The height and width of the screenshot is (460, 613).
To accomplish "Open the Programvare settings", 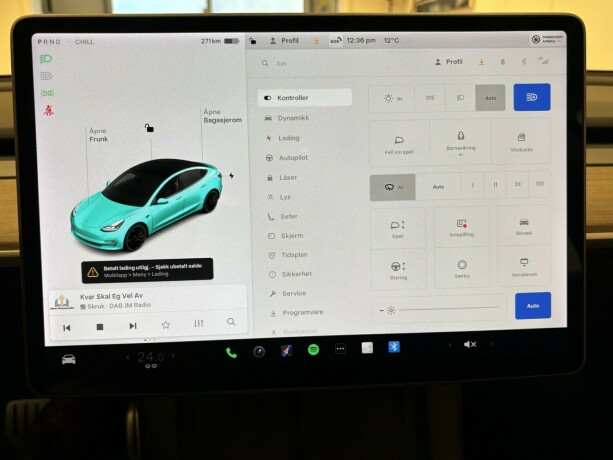I will tap(297, 313).
